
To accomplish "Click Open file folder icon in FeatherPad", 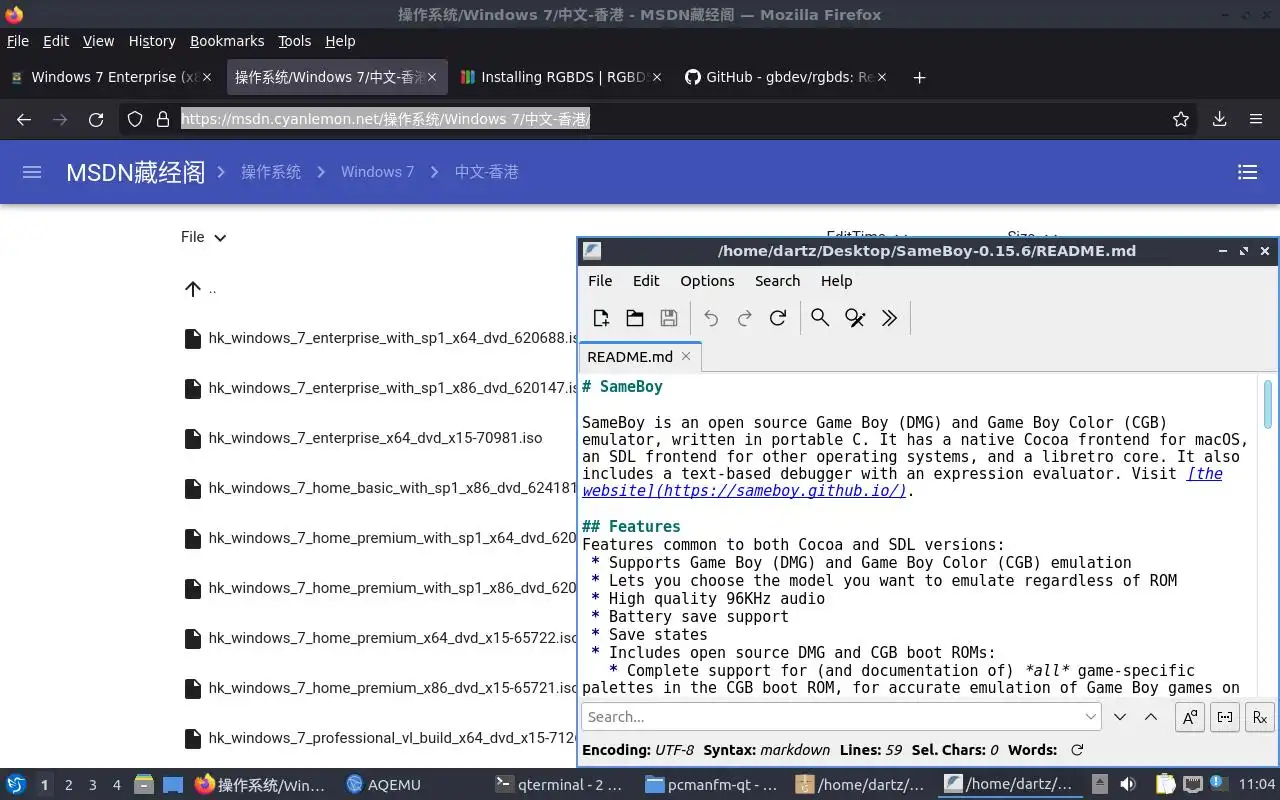I will coord(635,318).
